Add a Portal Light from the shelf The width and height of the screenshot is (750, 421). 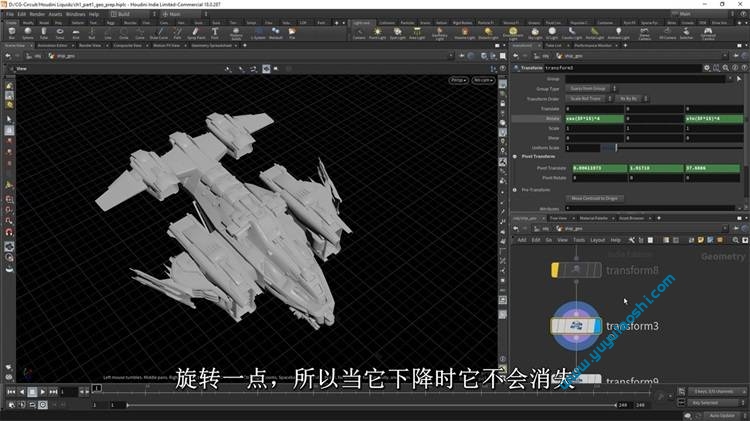[595, 33]
